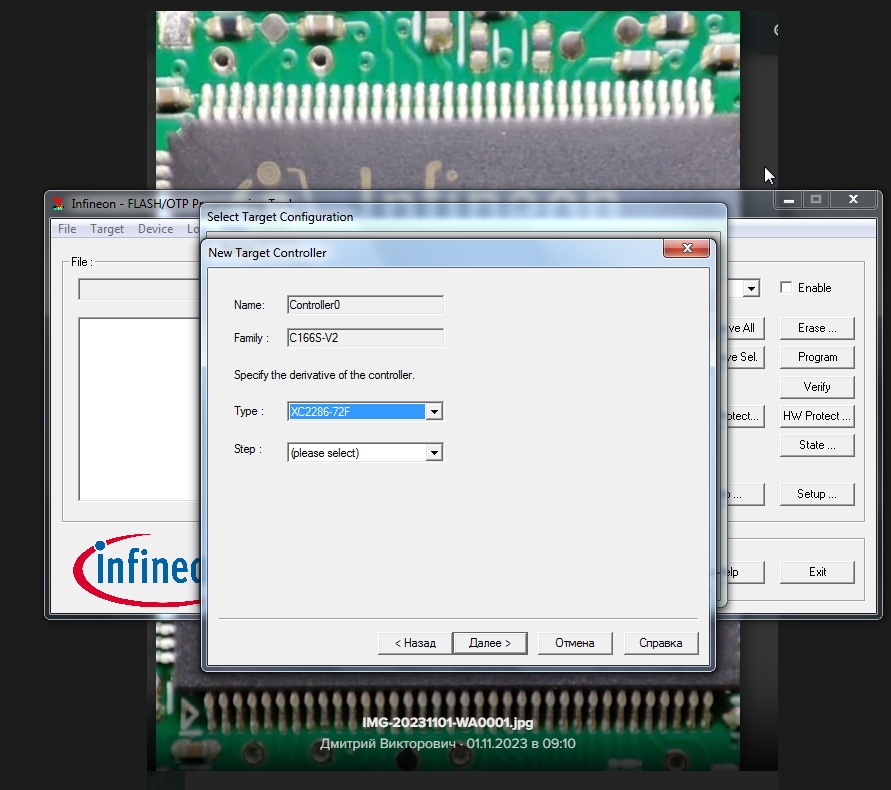Image resolution: width=891 pixels, height=790 pixels.
Task: Toggle the Enable checkbox
Action: point(786,288)
